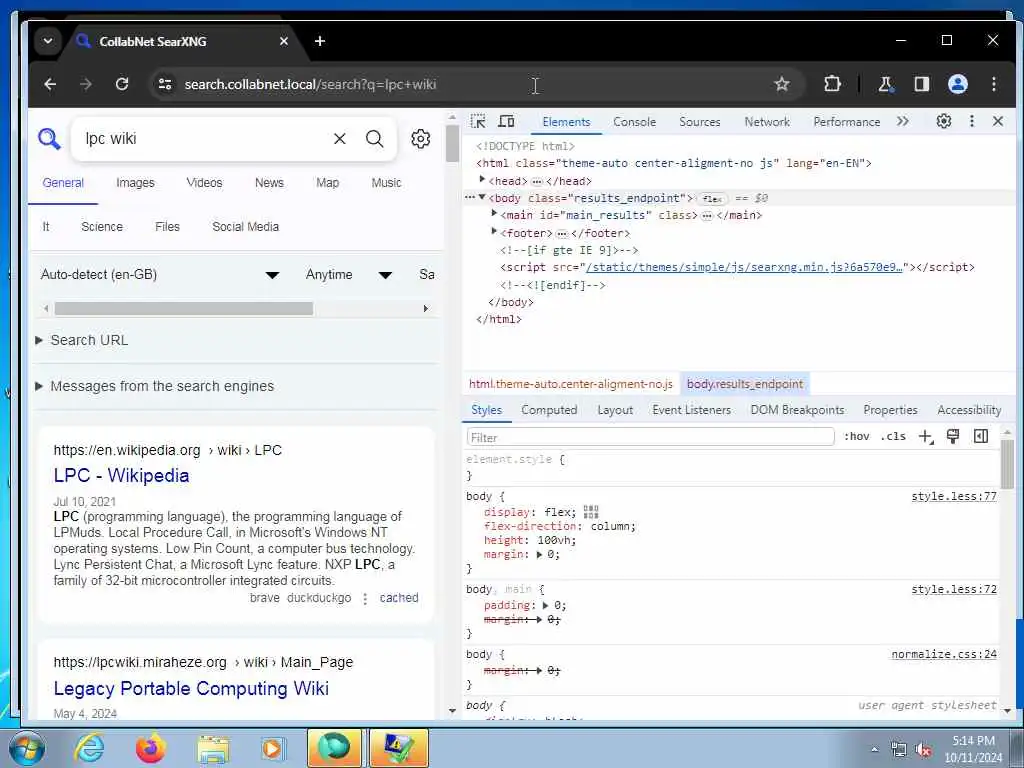Screen dimensions: 1024x768
Task: Open LPC - Wikipedia result link
Action: [x=121, y=475]
